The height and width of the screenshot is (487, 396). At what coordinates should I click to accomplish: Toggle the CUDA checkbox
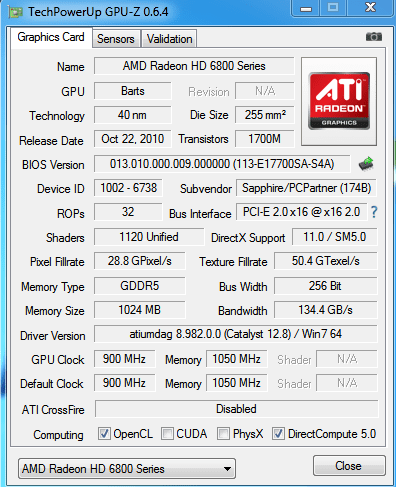[x=167, y=434]
